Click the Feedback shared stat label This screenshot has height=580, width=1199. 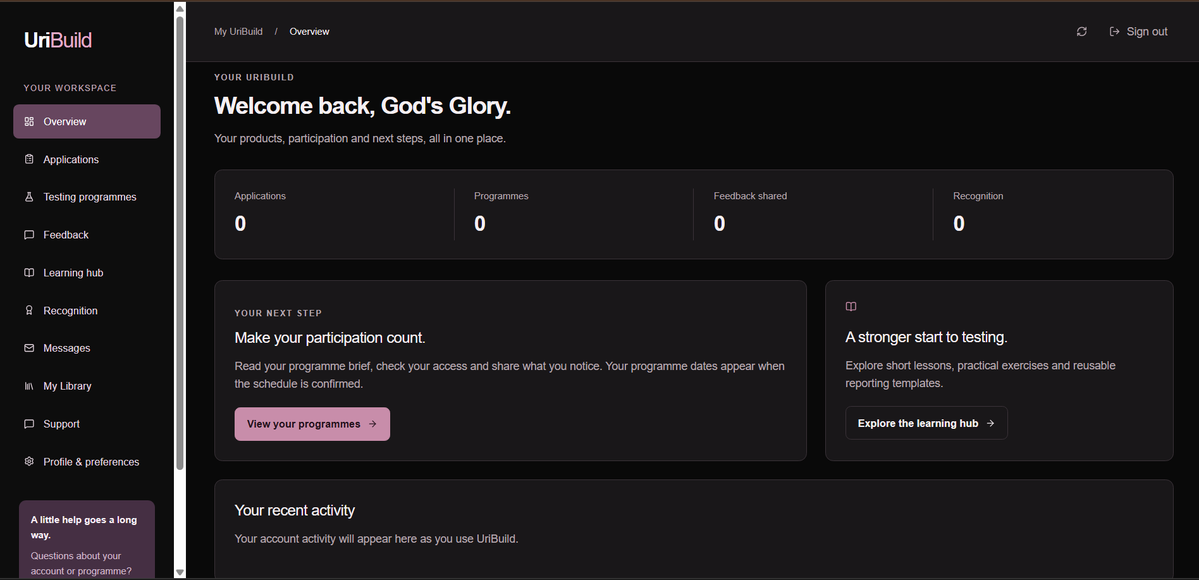(750, 196)
